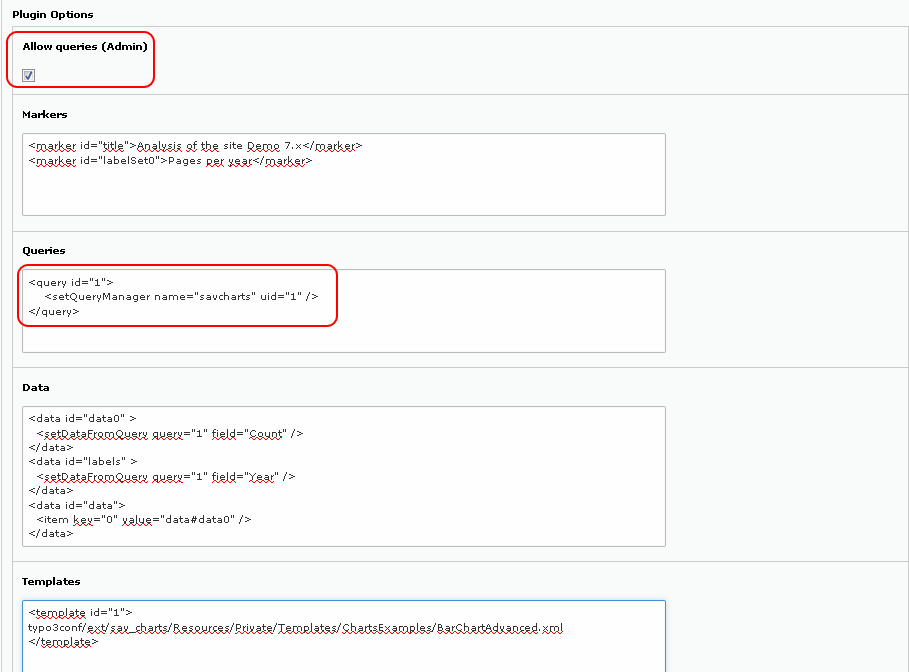Click the closing </query> tag

pyautogui.click(x=54, y=311)
